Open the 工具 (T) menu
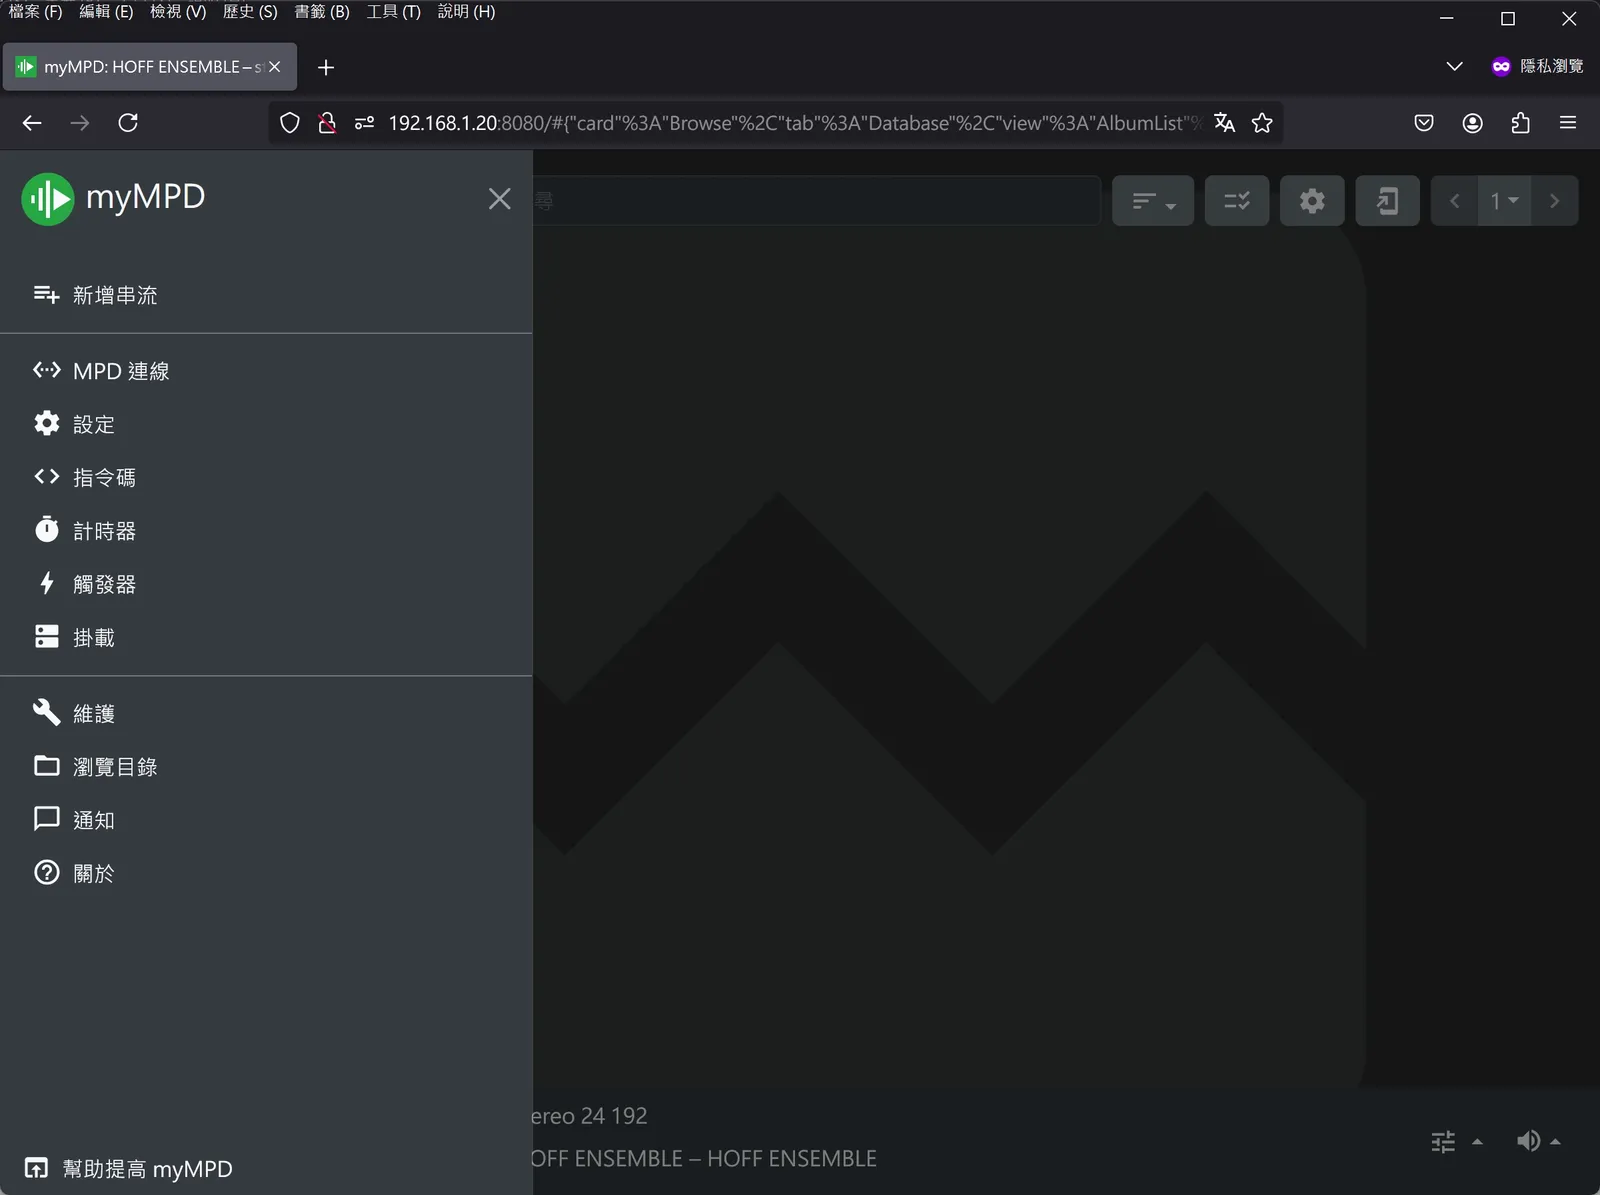 [x=394, y=12]
